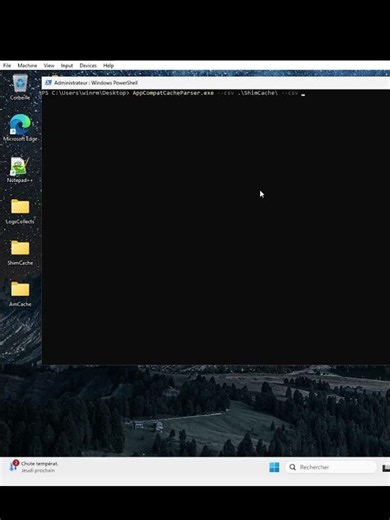Click the AppCompatCacheParser.exe command text
The width and height of the screenshot is (390, 520).
click(x=173, y=93)
